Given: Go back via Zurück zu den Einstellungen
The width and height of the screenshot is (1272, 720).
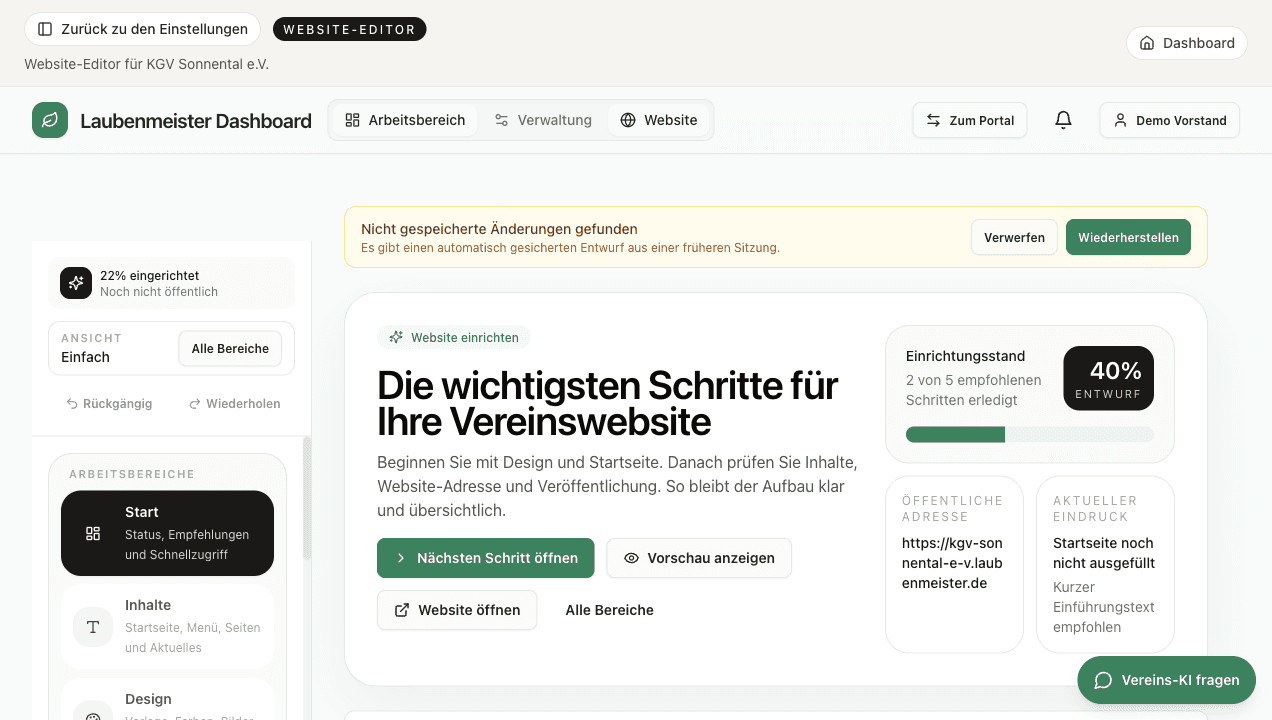Looking at the screenshot, I should click(x=142, y=29).
